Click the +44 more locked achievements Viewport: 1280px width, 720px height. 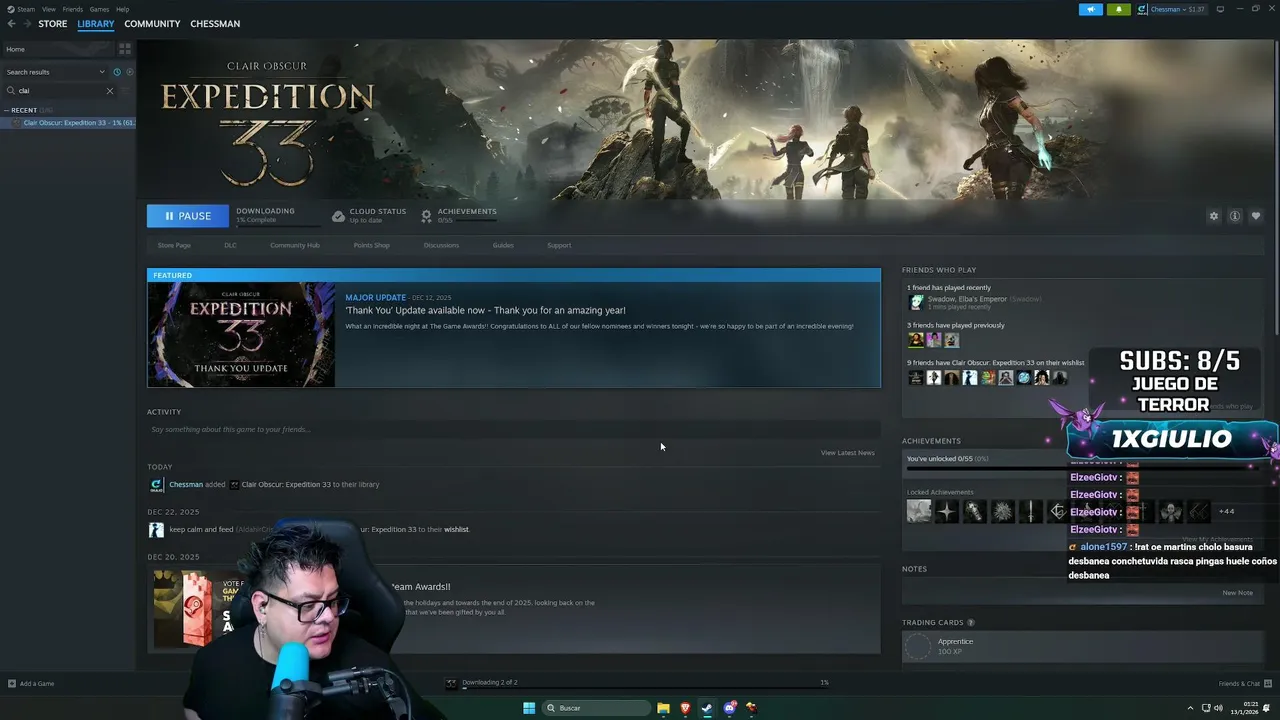[1227, 511]
